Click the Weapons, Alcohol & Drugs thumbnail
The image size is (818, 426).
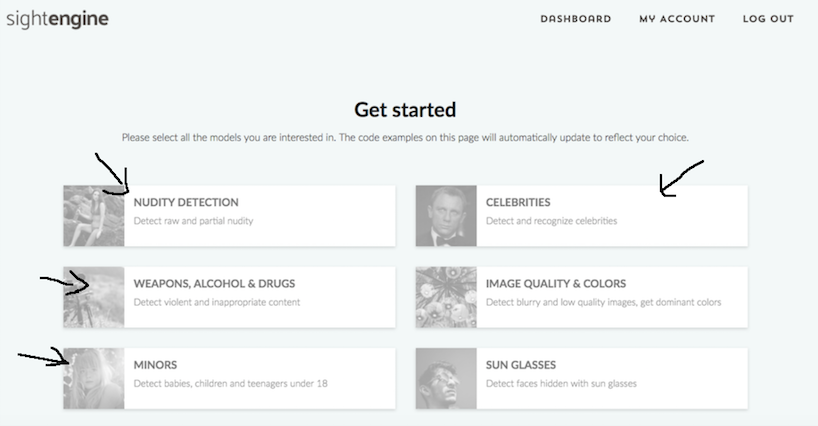94,297
